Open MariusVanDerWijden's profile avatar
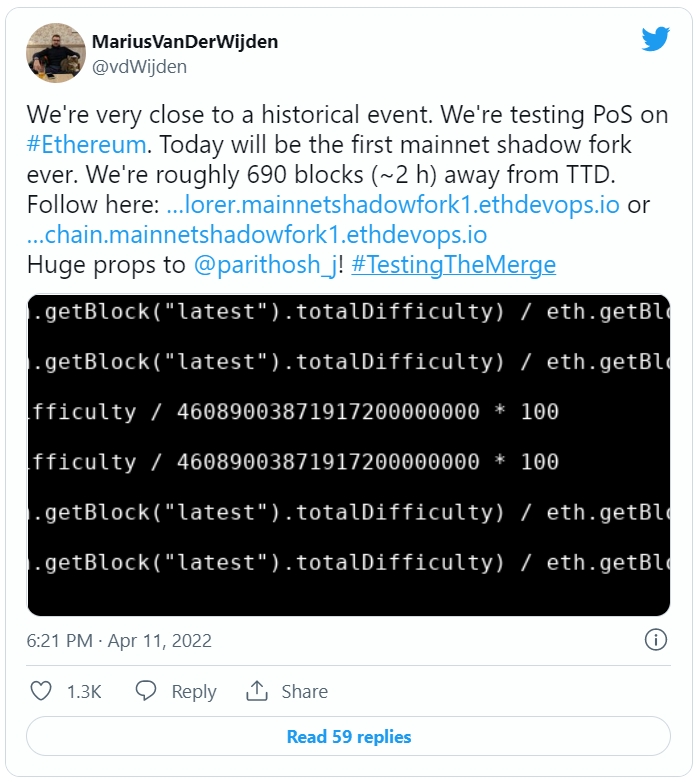Screen dimensions: 697x782 pos(55,52)
